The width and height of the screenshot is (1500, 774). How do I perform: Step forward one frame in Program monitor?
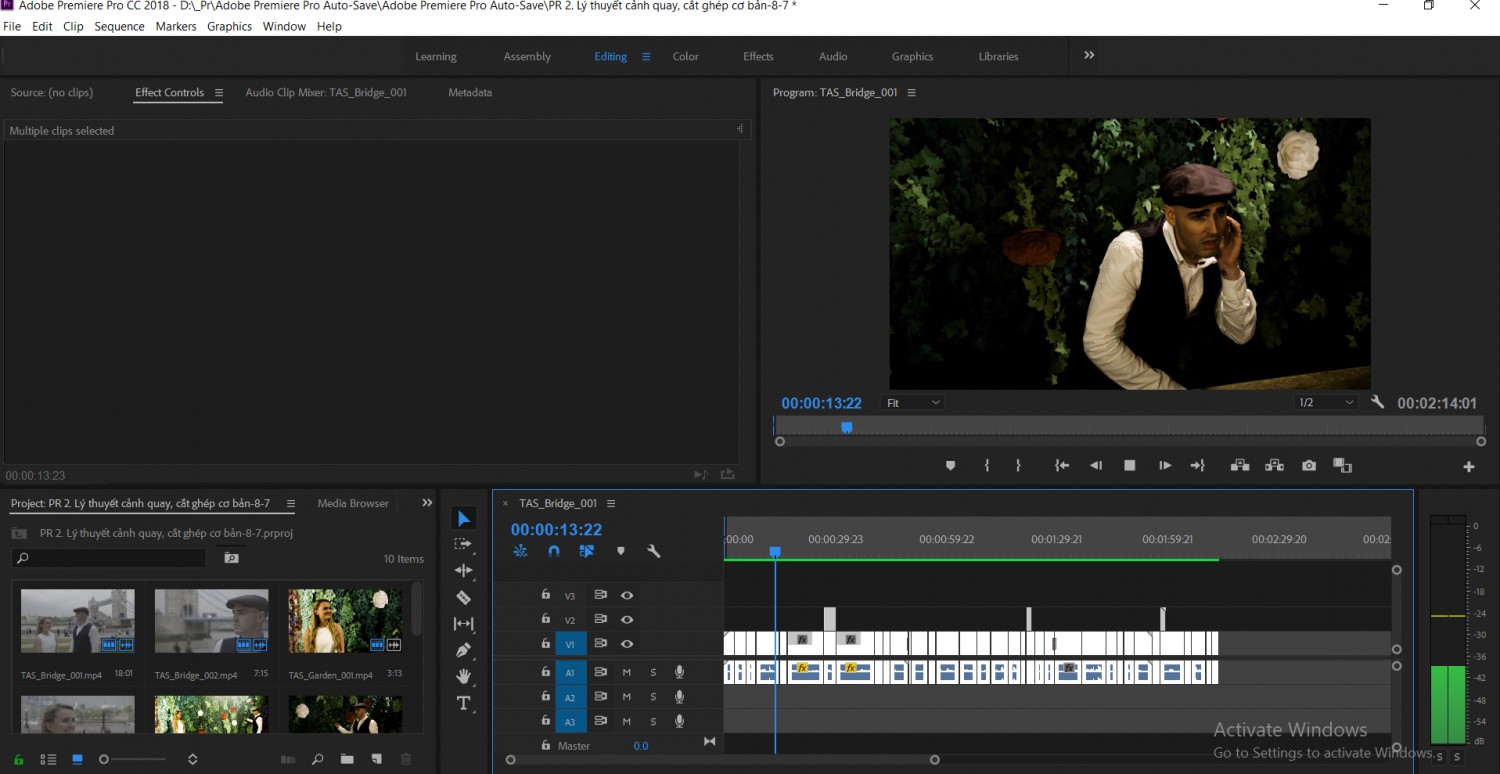coord(1165,466)
